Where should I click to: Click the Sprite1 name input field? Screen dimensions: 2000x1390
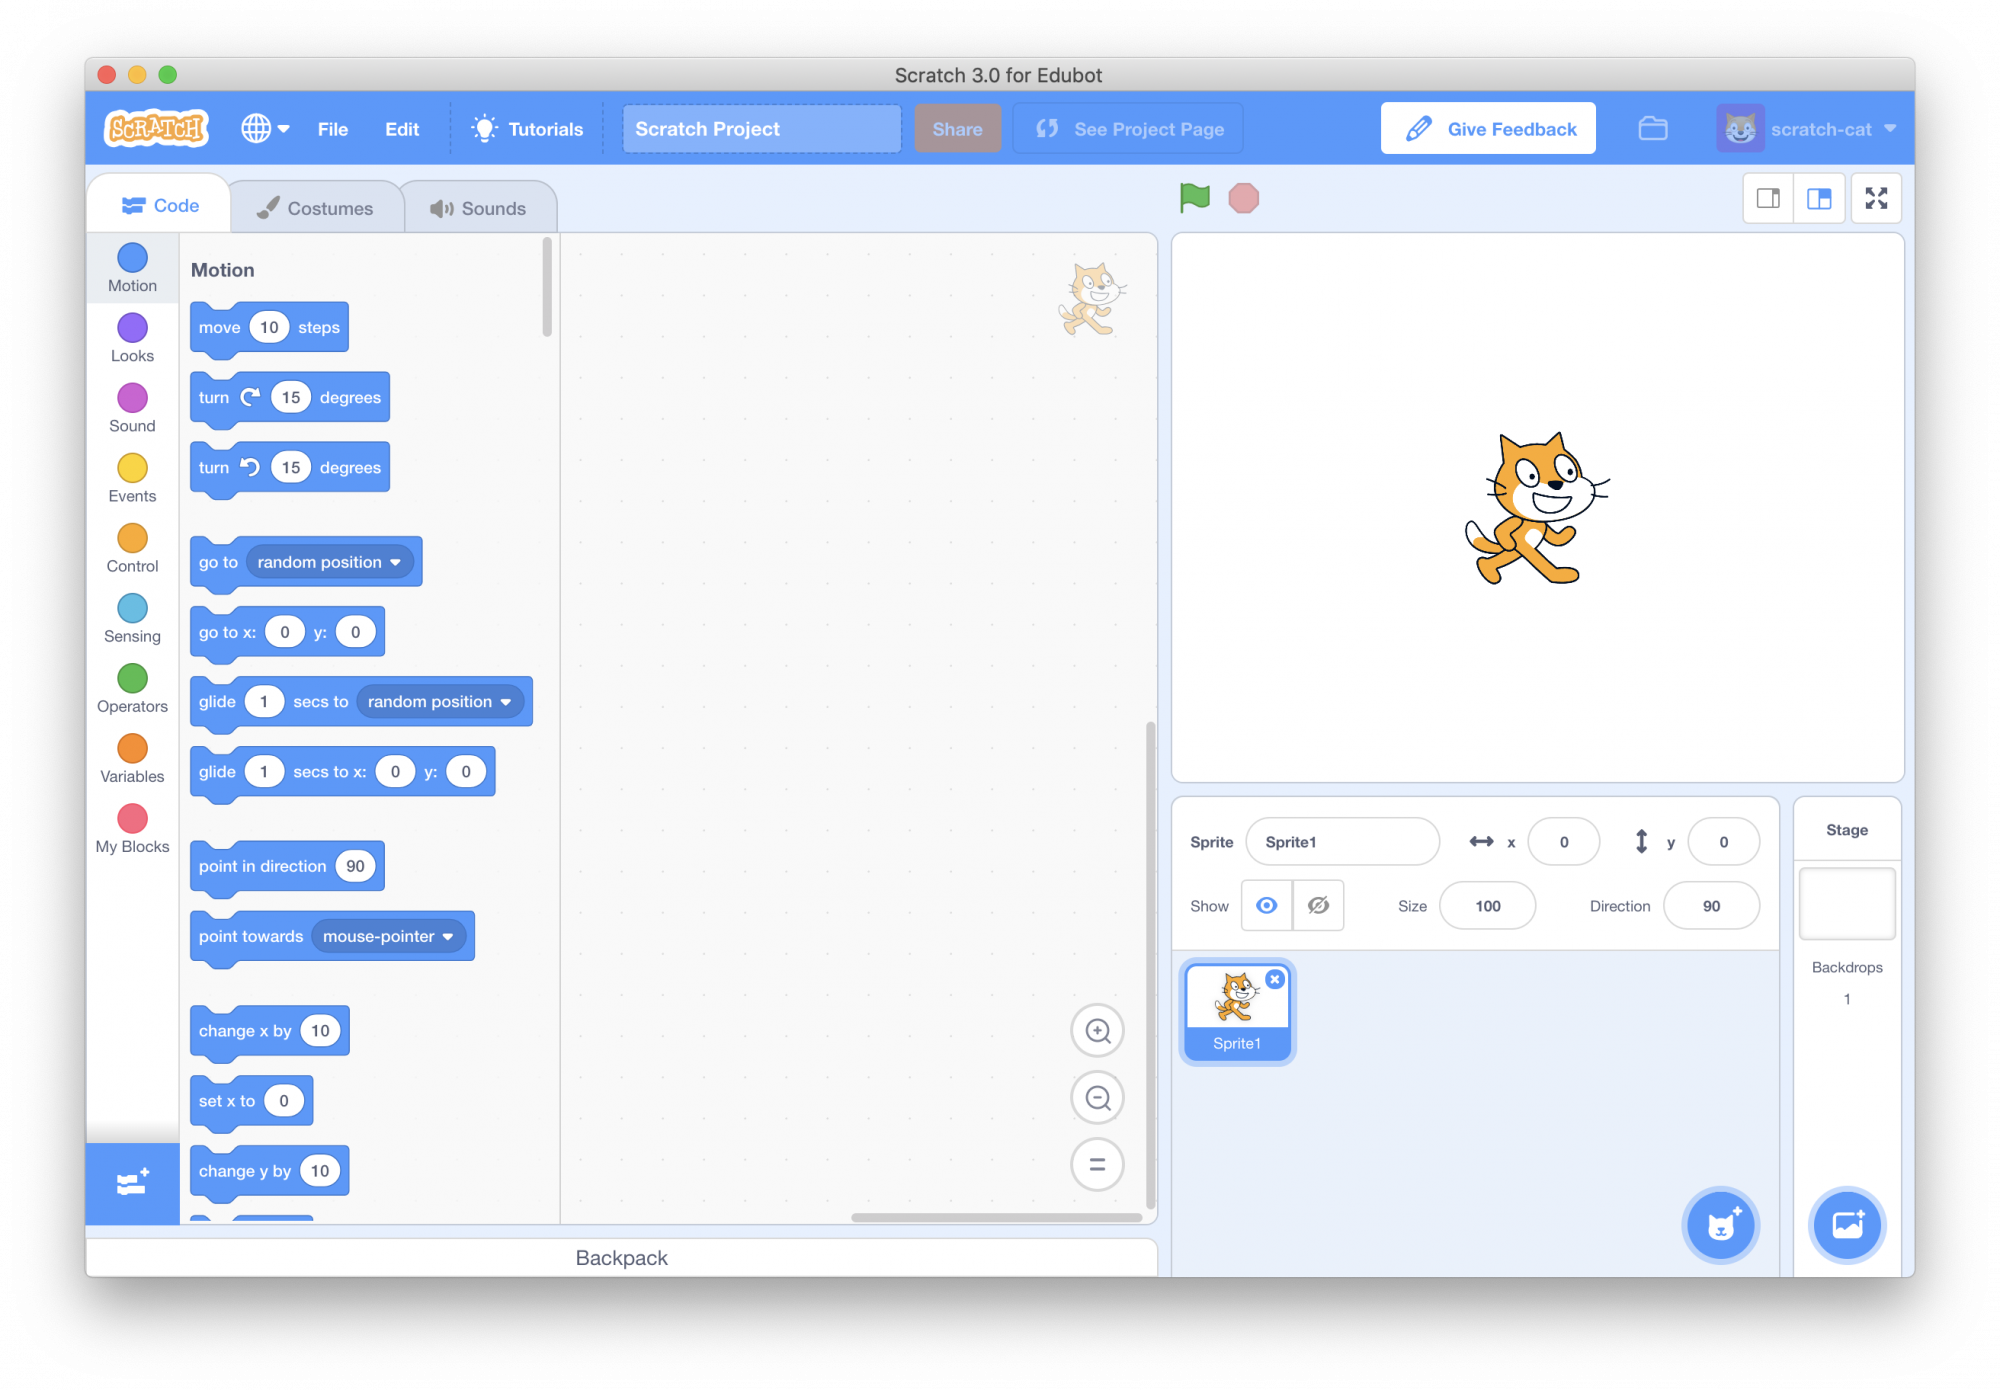tap(1345, 840)
